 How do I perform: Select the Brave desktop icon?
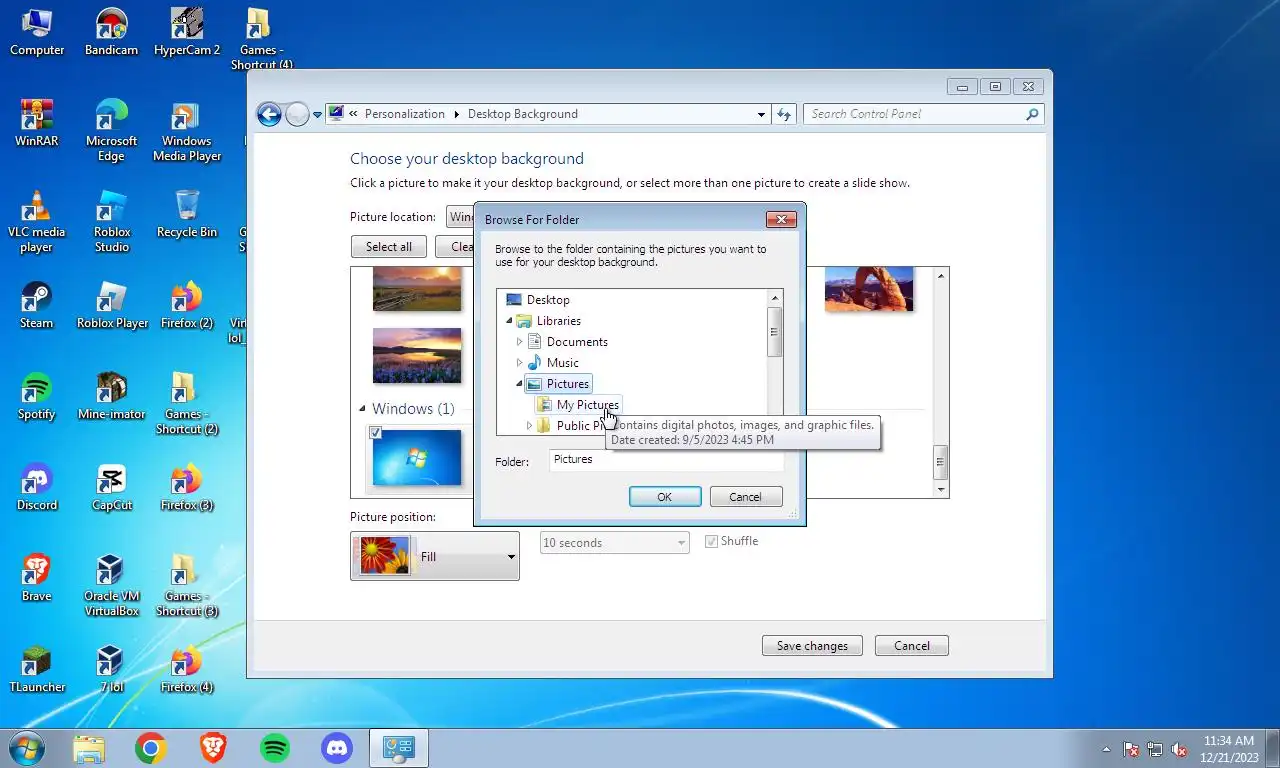click(x=37, y=578)
